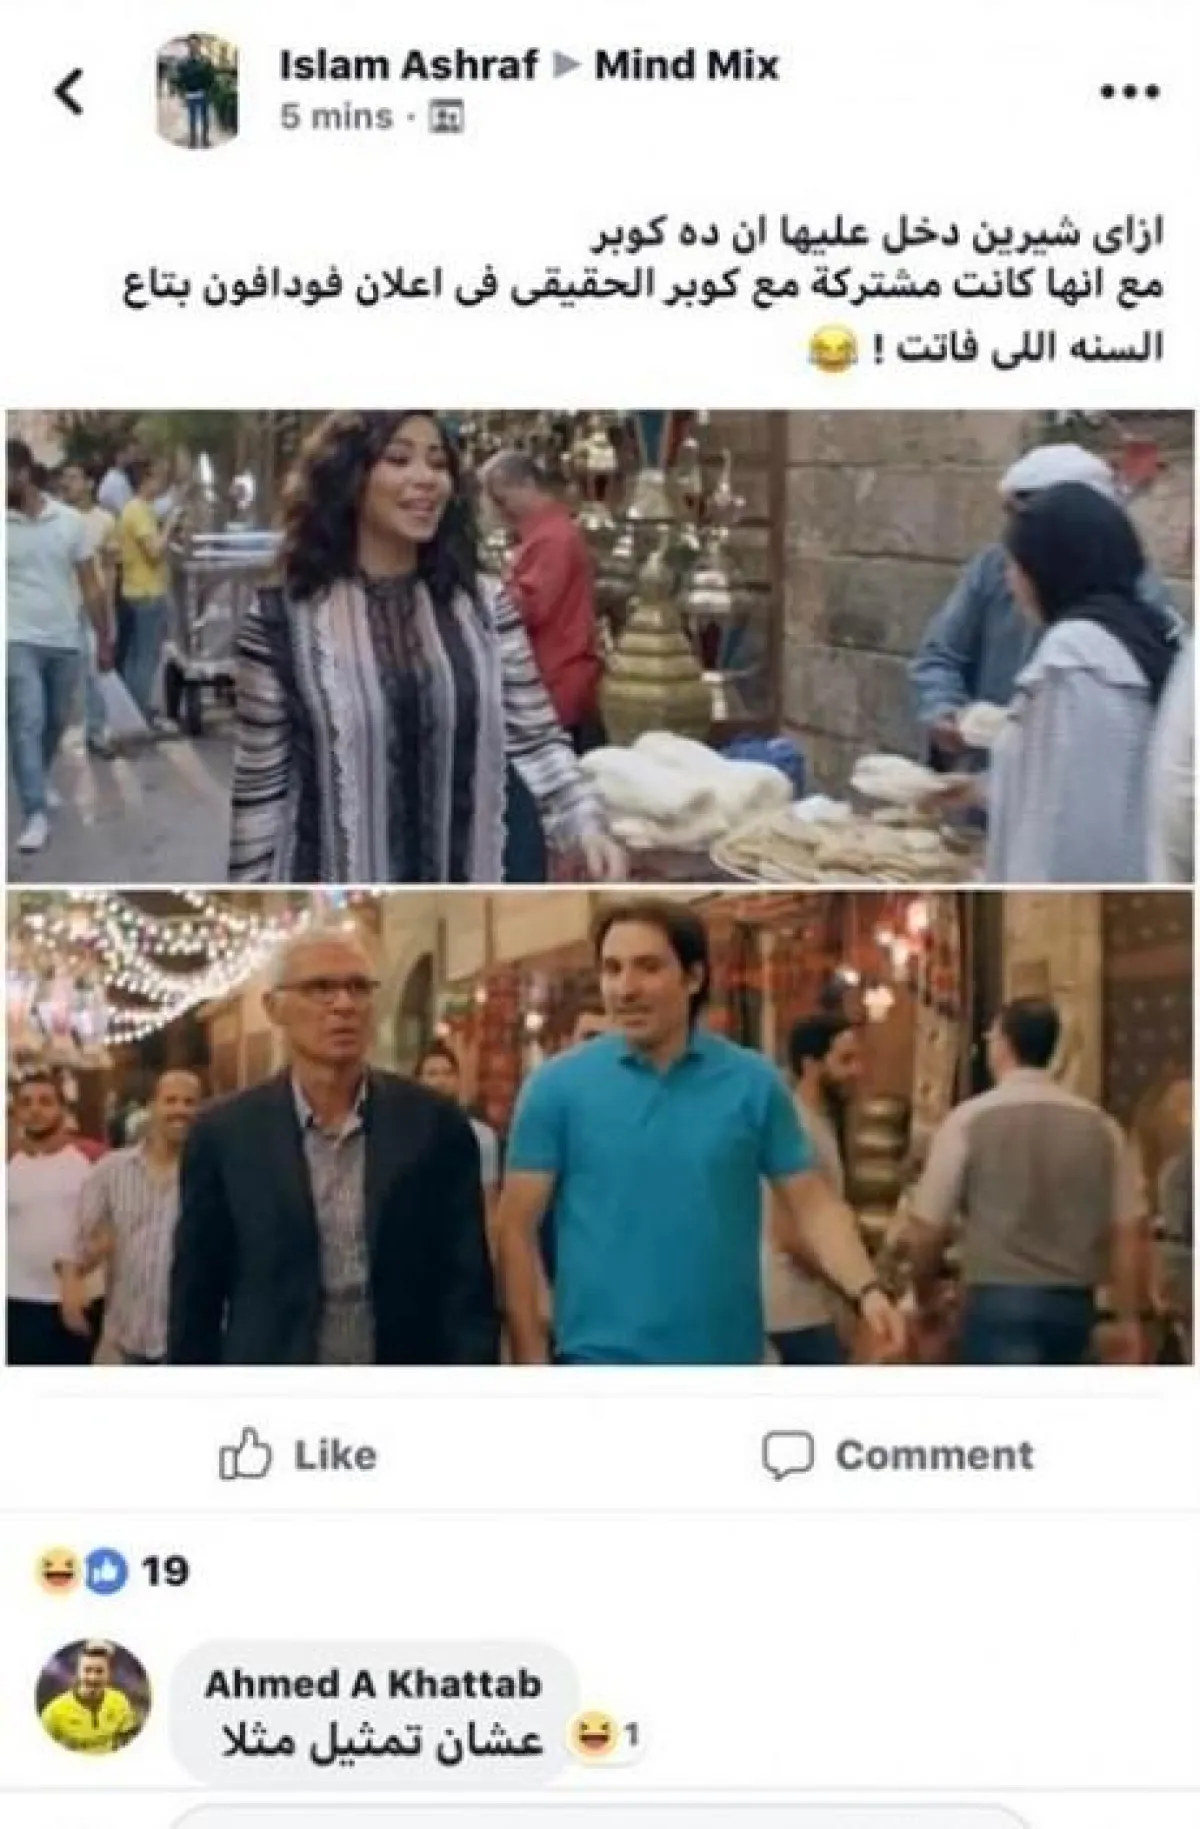Tap the thumbs-up Like icon
1200x1829 pixels.
(x=245, y=1455)
